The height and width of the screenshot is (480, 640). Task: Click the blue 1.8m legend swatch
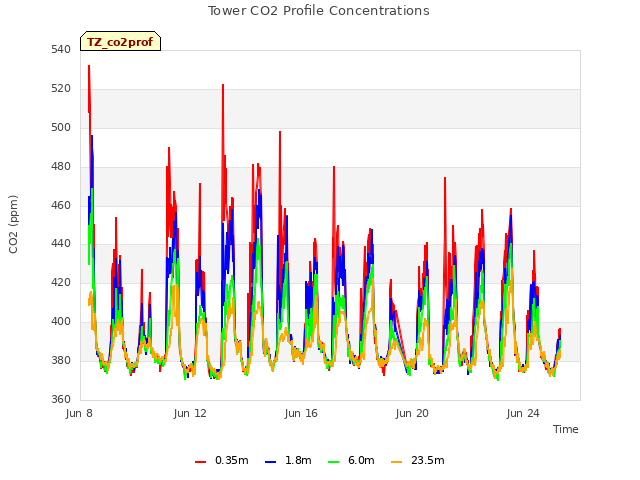(x=271, y=462)
